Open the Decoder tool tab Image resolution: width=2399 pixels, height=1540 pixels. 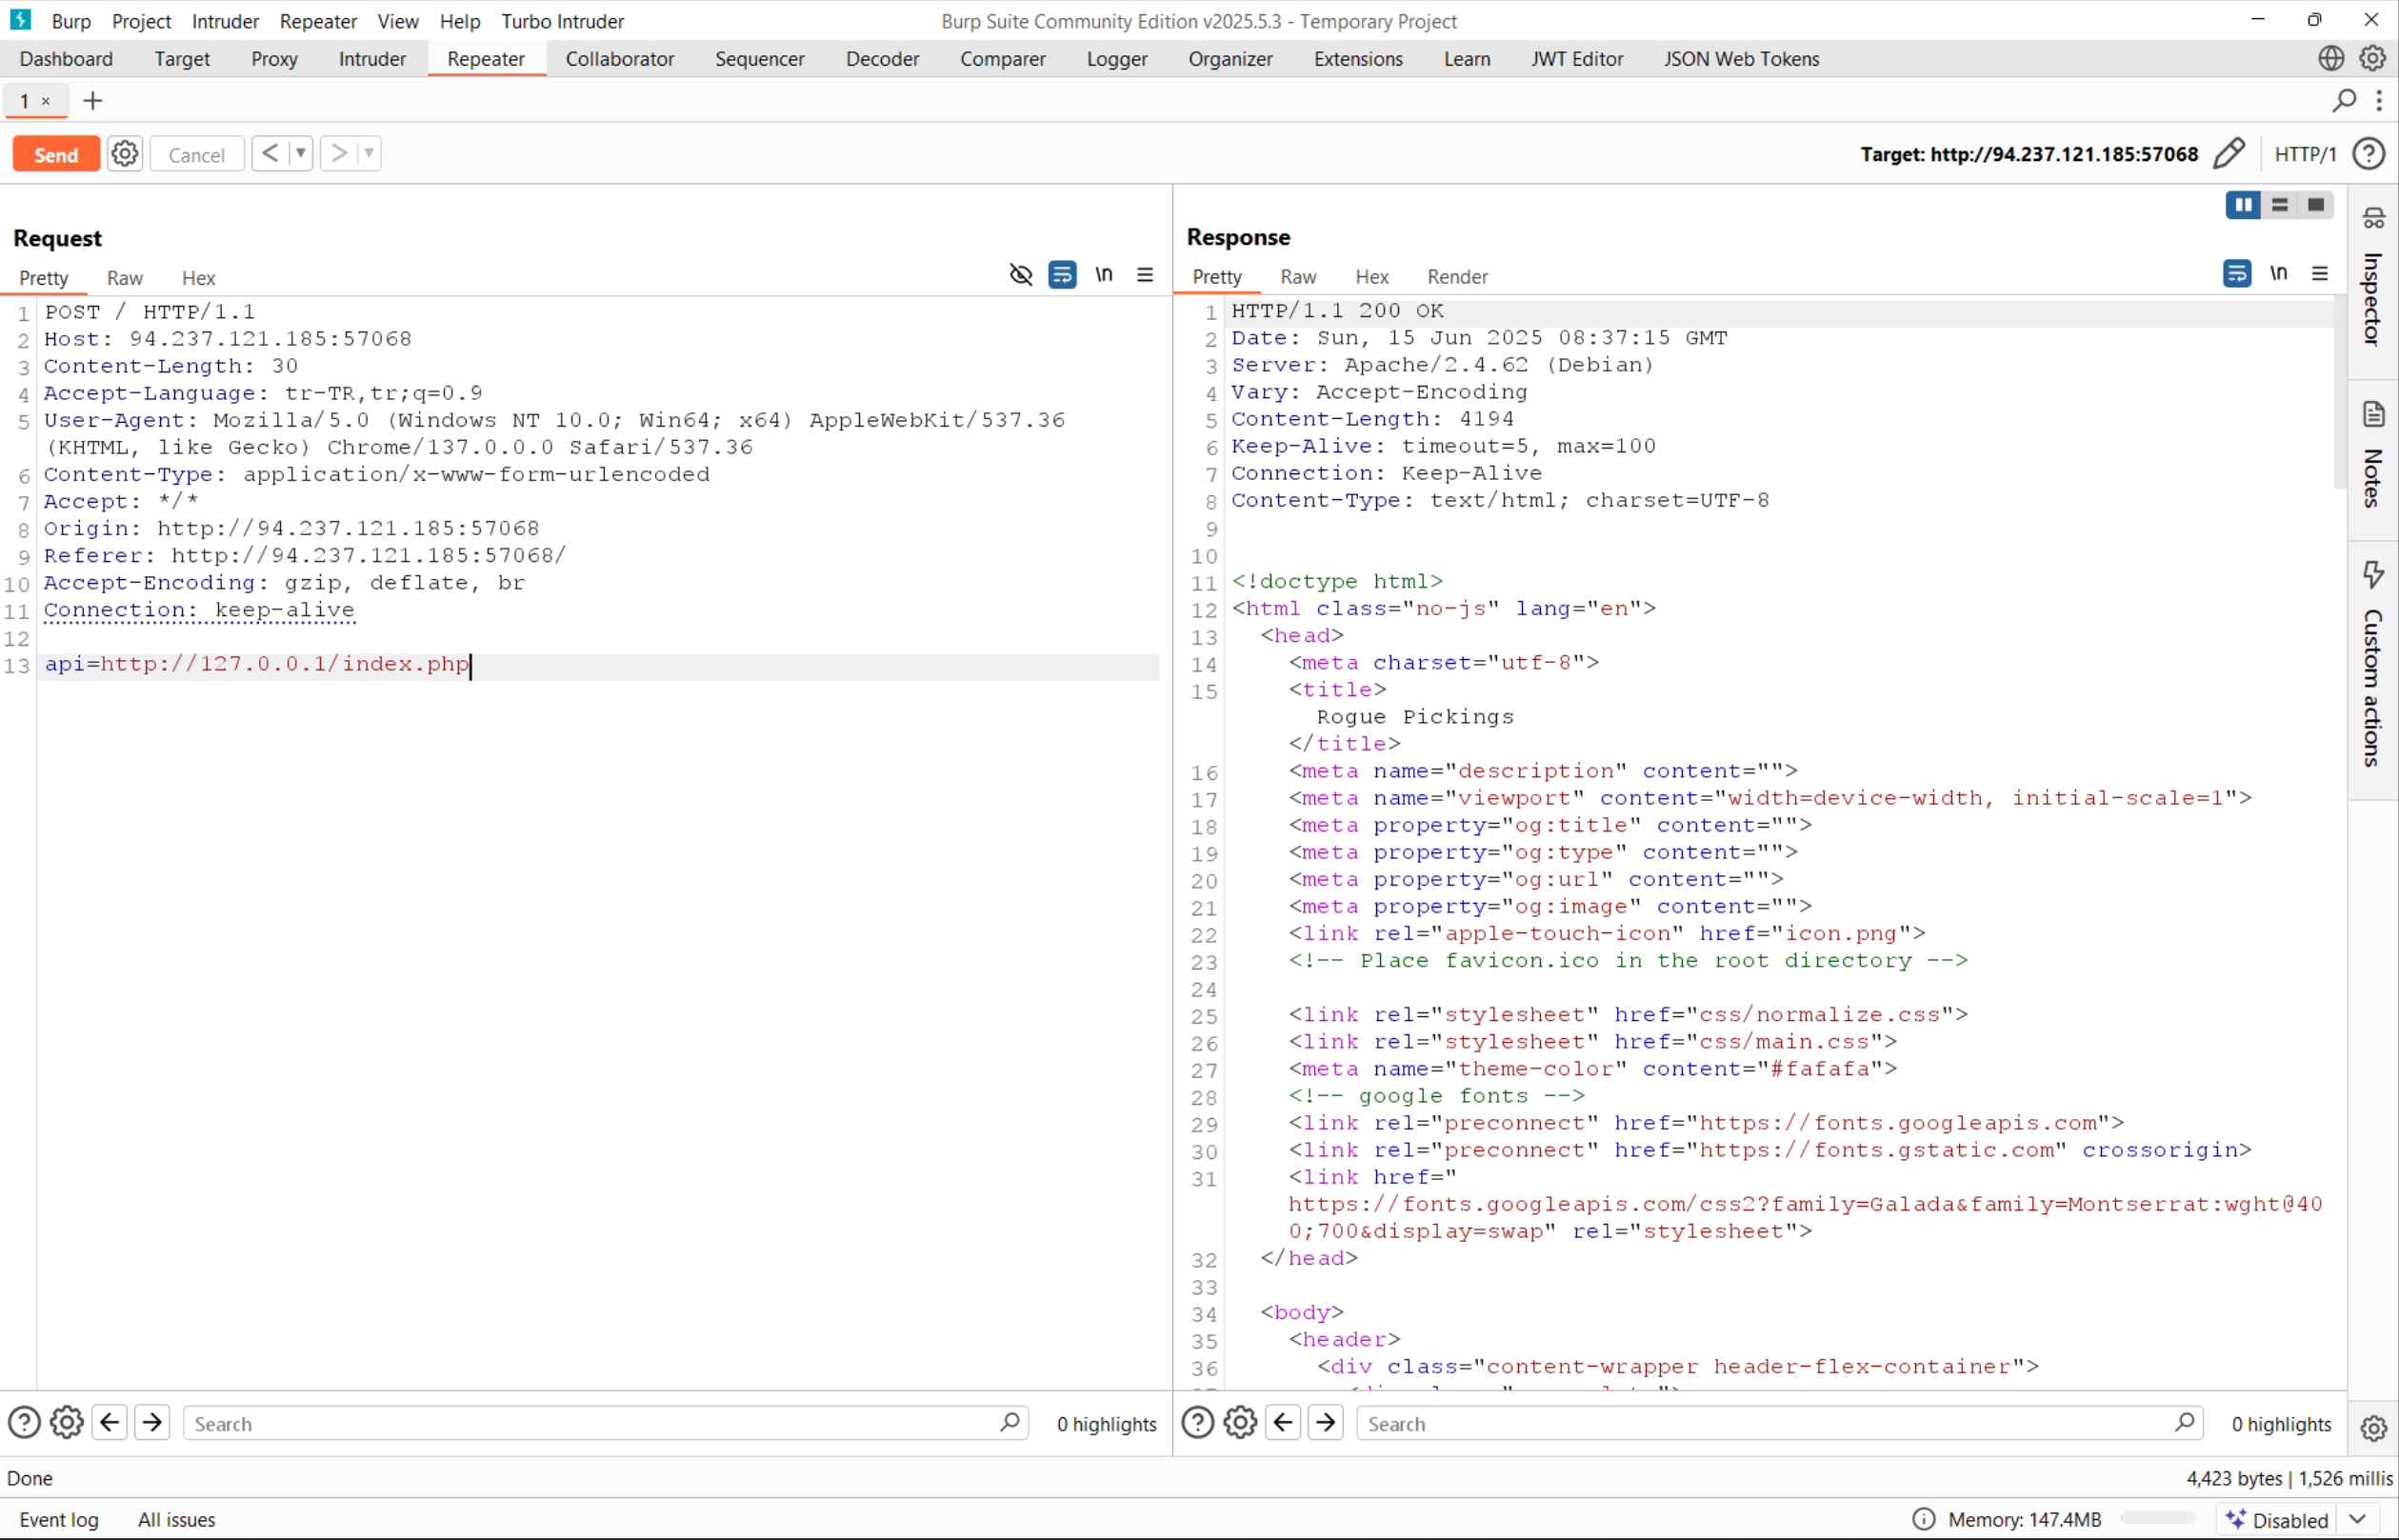coord(882,59)
